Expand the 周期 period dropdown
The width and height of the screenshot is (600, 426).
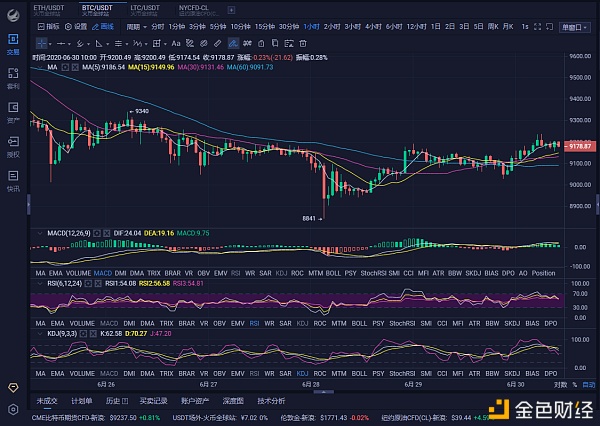click(x=137, y=26)
